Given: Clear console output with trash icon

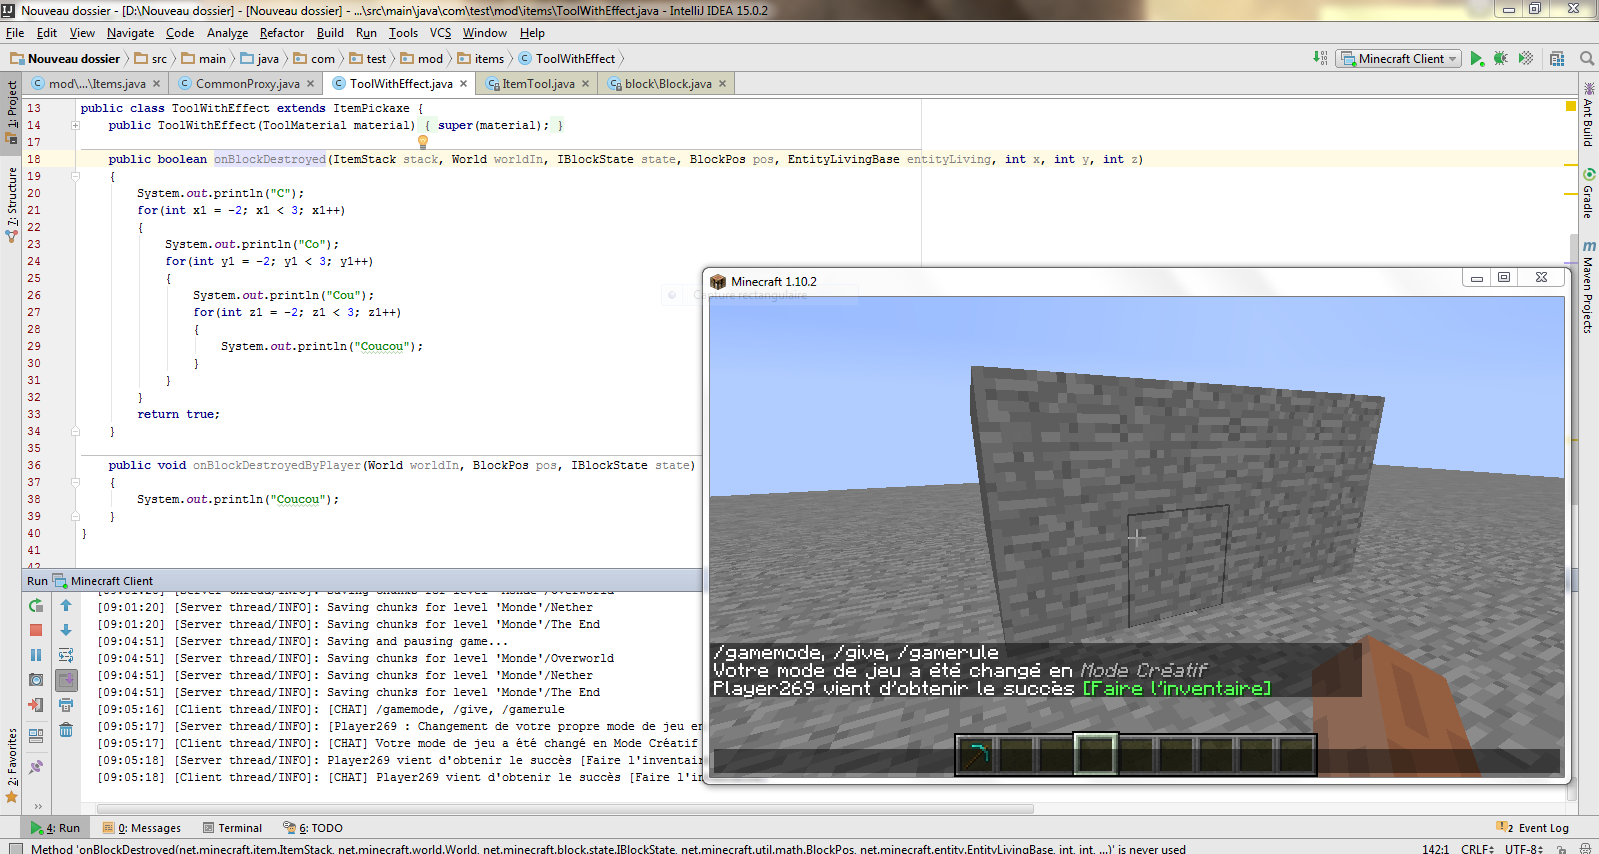Looking at the screenshot, I should [66, 730].
